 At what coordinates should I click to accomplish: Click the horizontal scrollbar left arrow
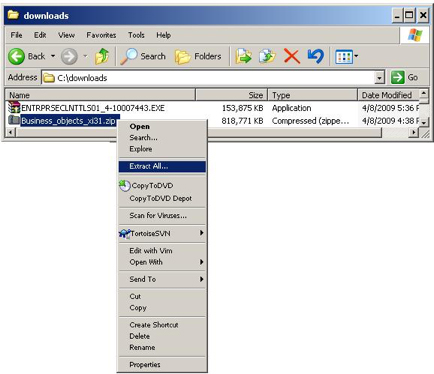pyautogui.click(x=10, y=133)
